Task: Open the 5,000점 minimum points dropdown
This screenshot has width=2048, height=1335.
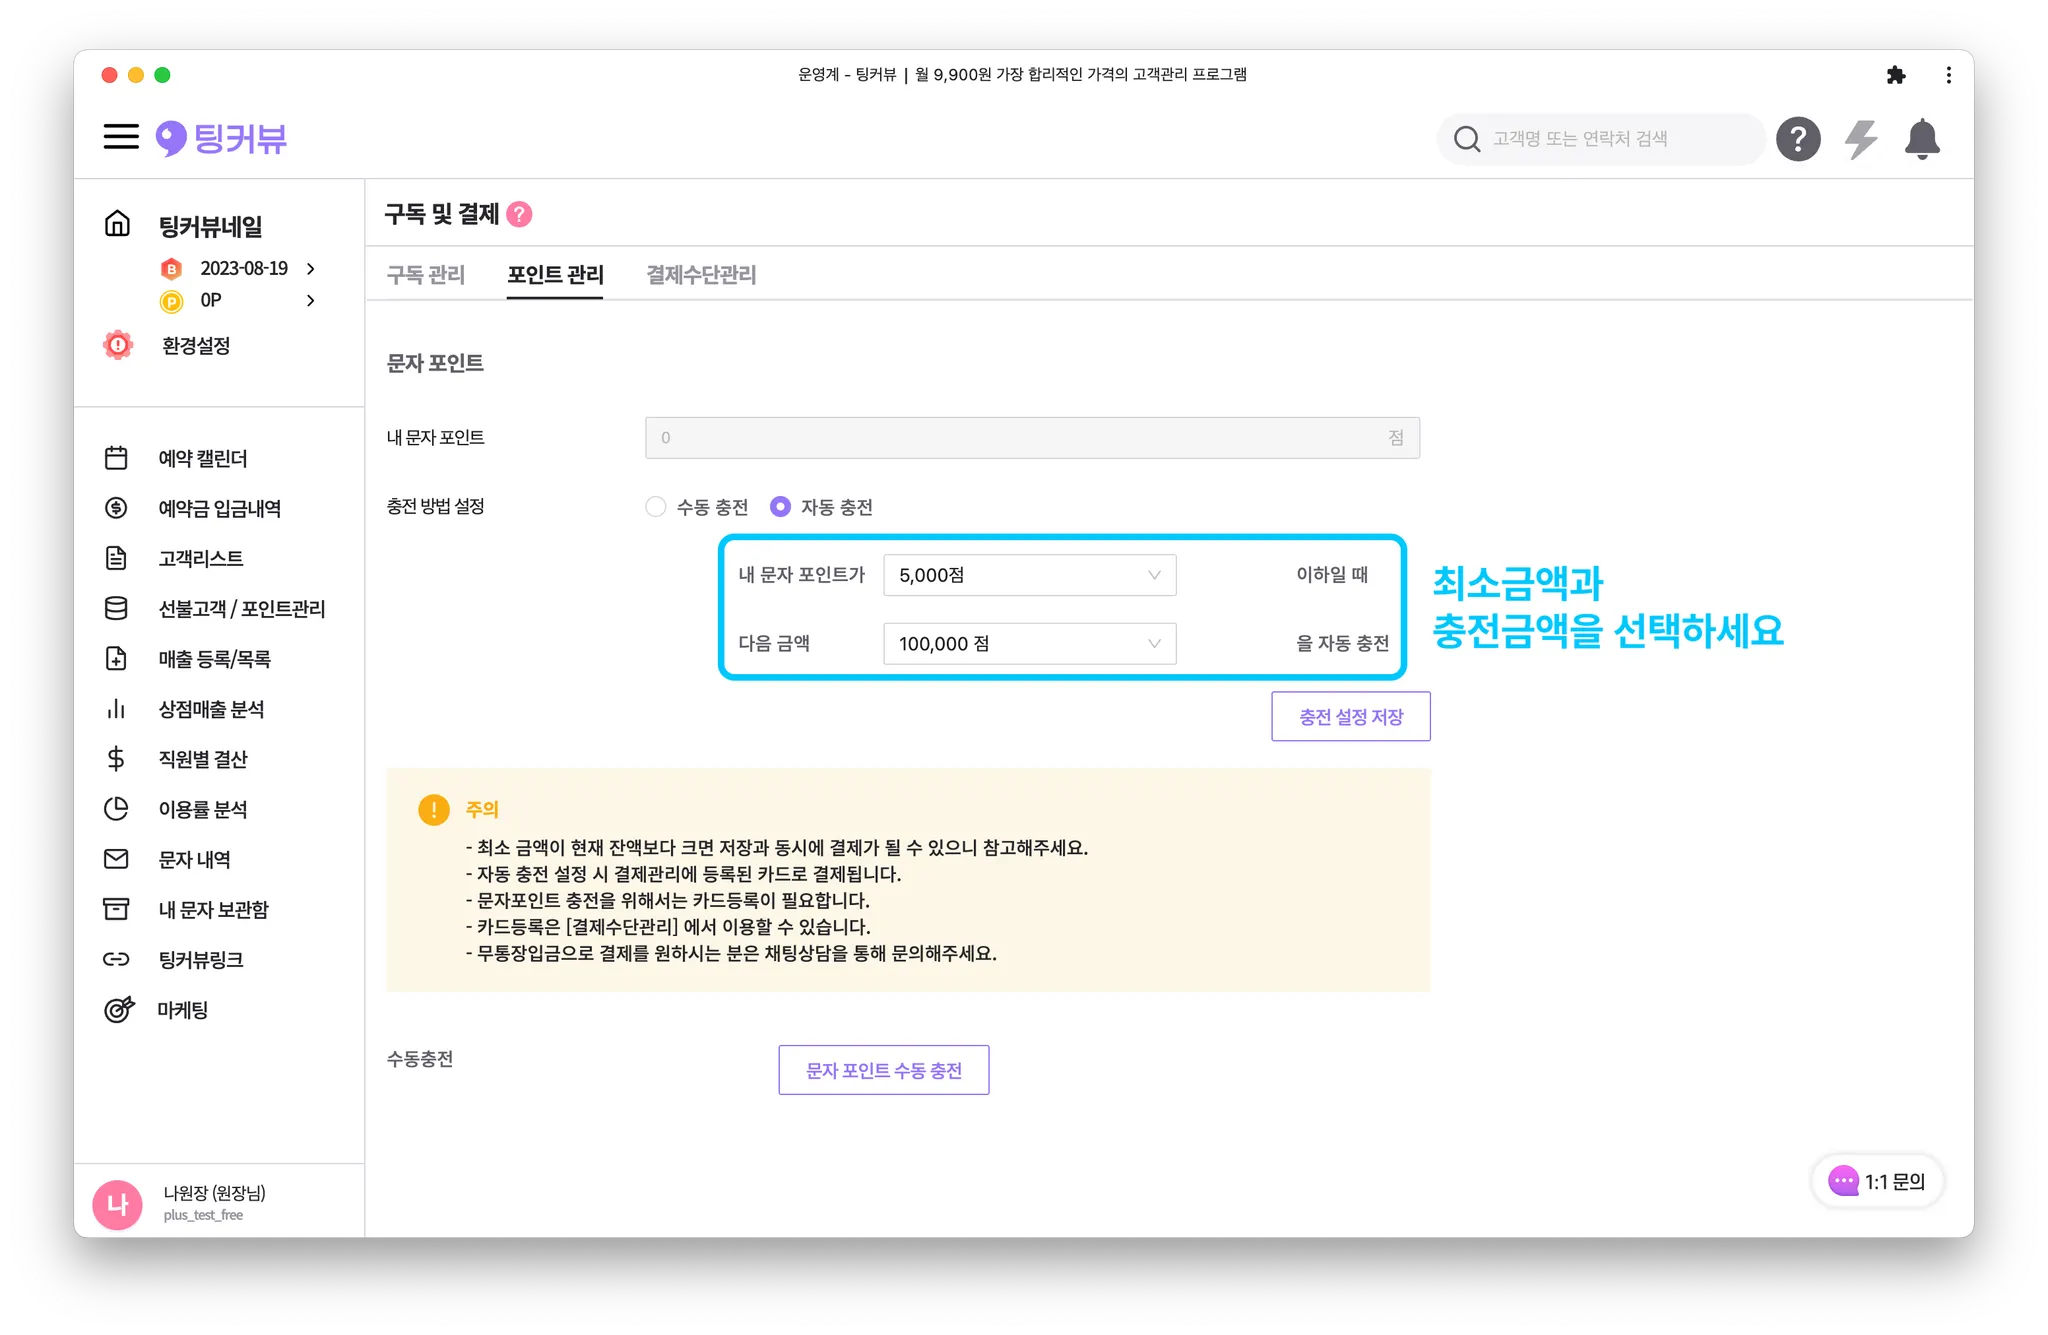Action: pyautogui.click(x=1029, y=575)
